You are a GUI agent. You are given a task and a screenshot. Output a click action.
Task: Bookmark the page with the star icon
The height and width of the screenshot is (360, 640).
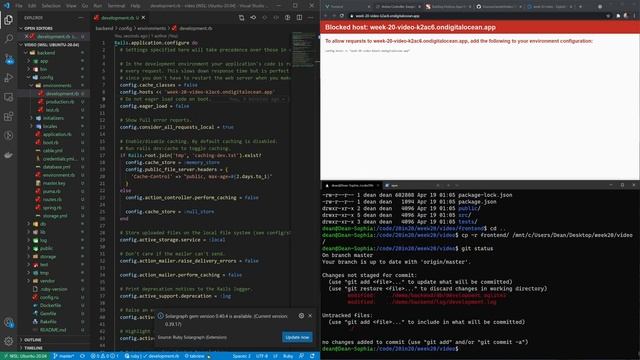click(608, 16)
